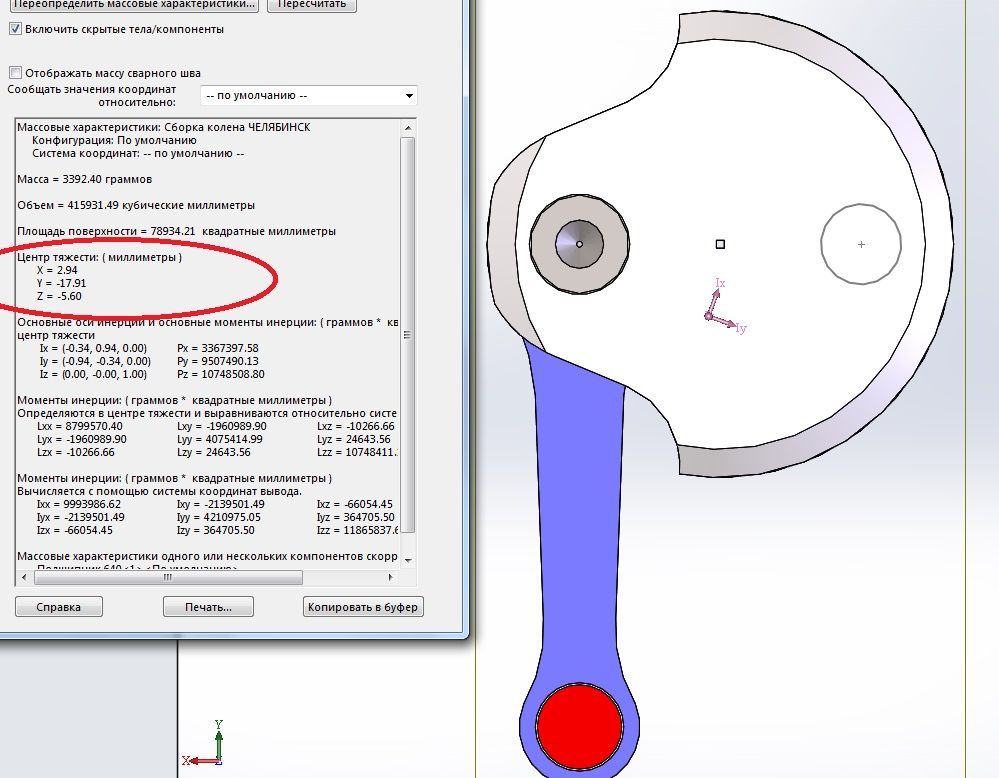The height and width of the screenshot is (778, 999).
Task: Click the pink principal inertia axes marker
Action: coord(709,315)
